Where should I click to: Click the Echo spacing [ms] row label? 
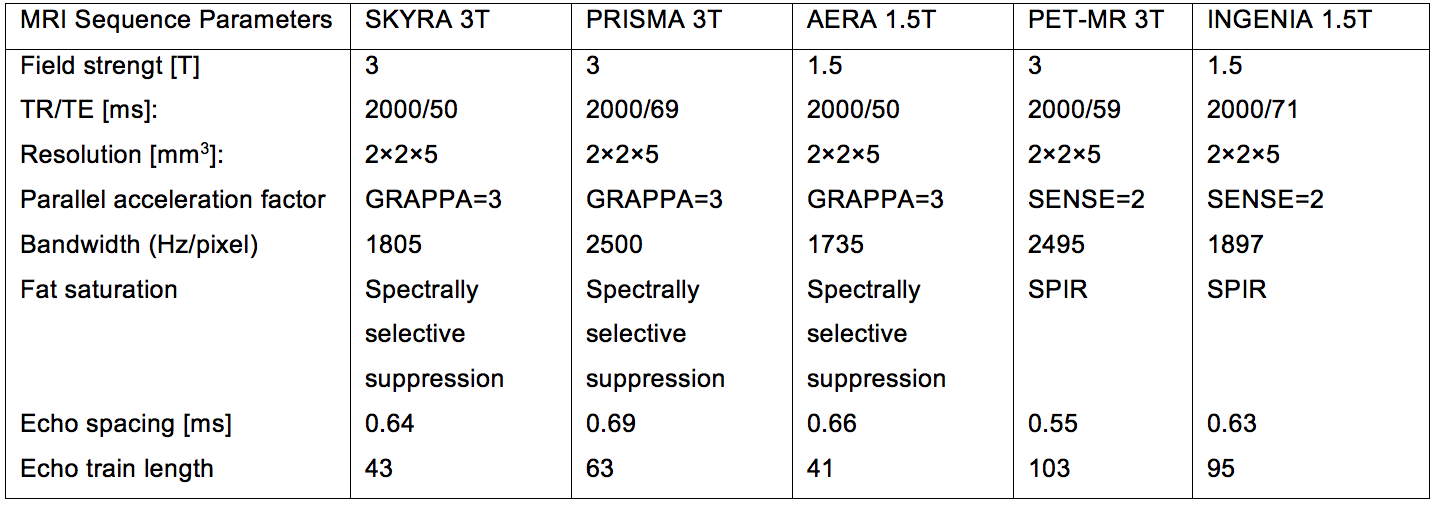(x=126, y=424)
